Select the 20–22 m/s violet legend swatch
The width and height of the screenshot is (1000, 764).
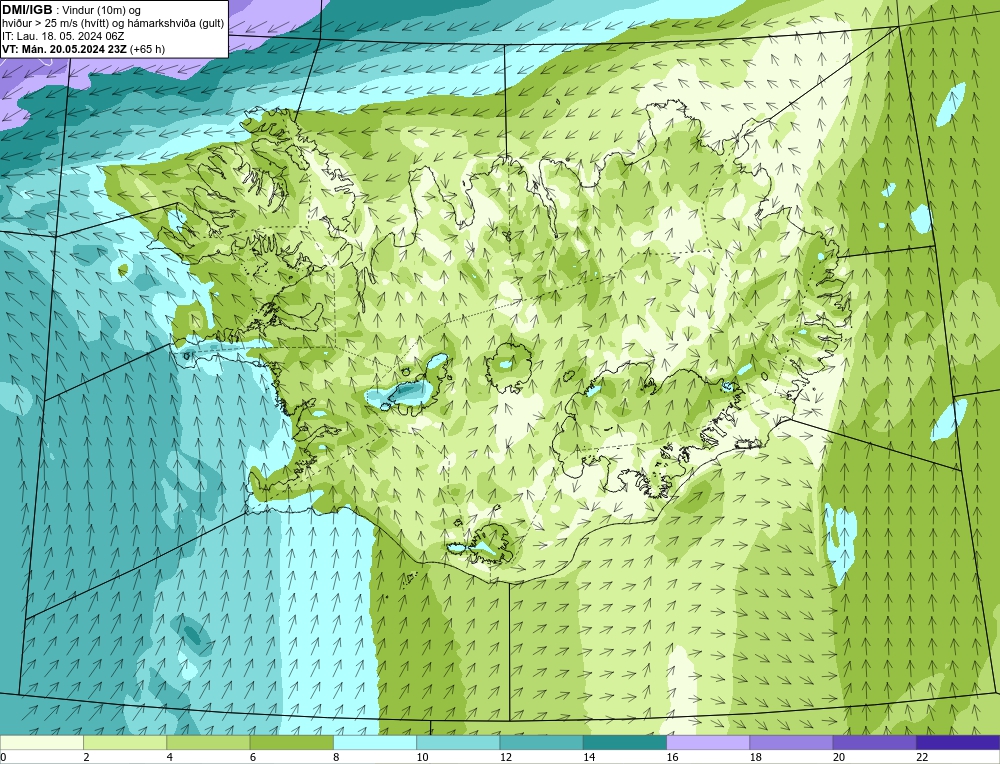[874, 742]
